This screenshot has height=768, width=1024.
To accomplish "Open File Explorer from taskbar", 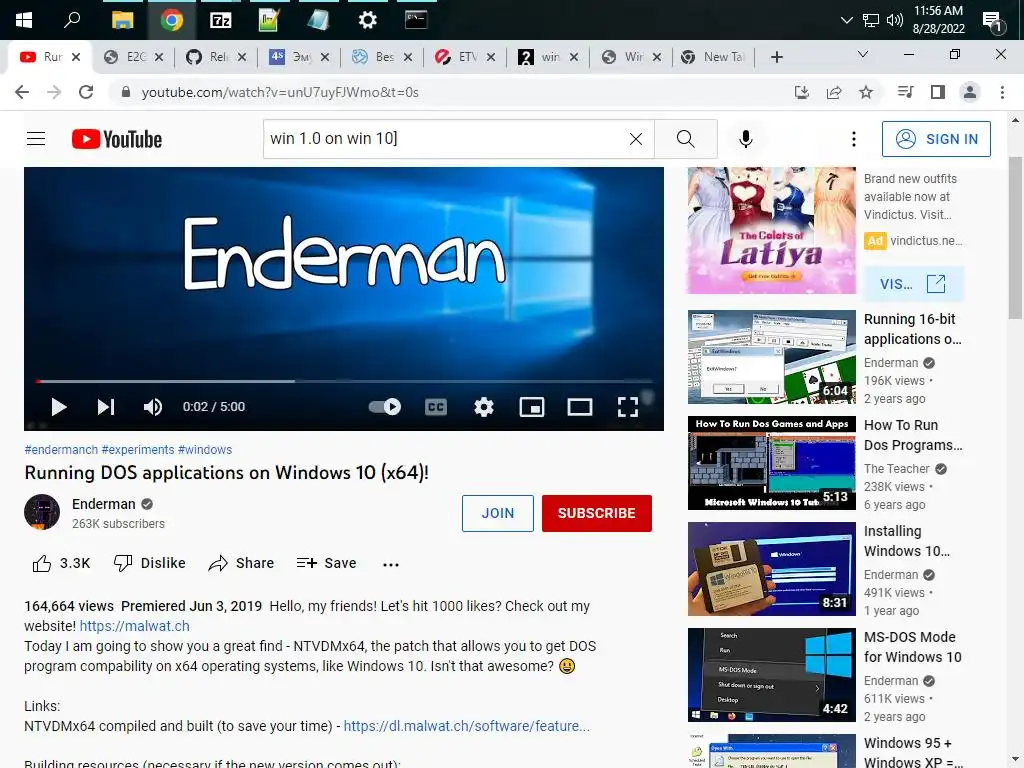I will pos(122,20).
